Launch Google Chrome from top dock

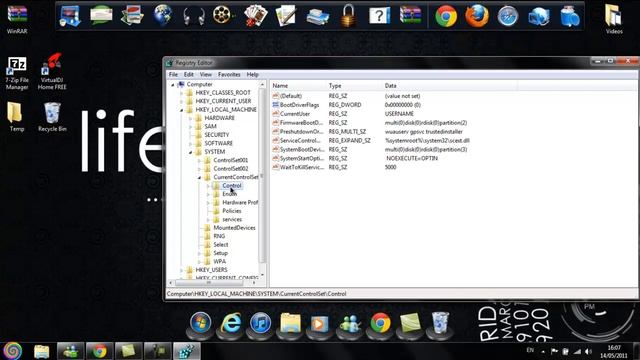click(446, 16)
